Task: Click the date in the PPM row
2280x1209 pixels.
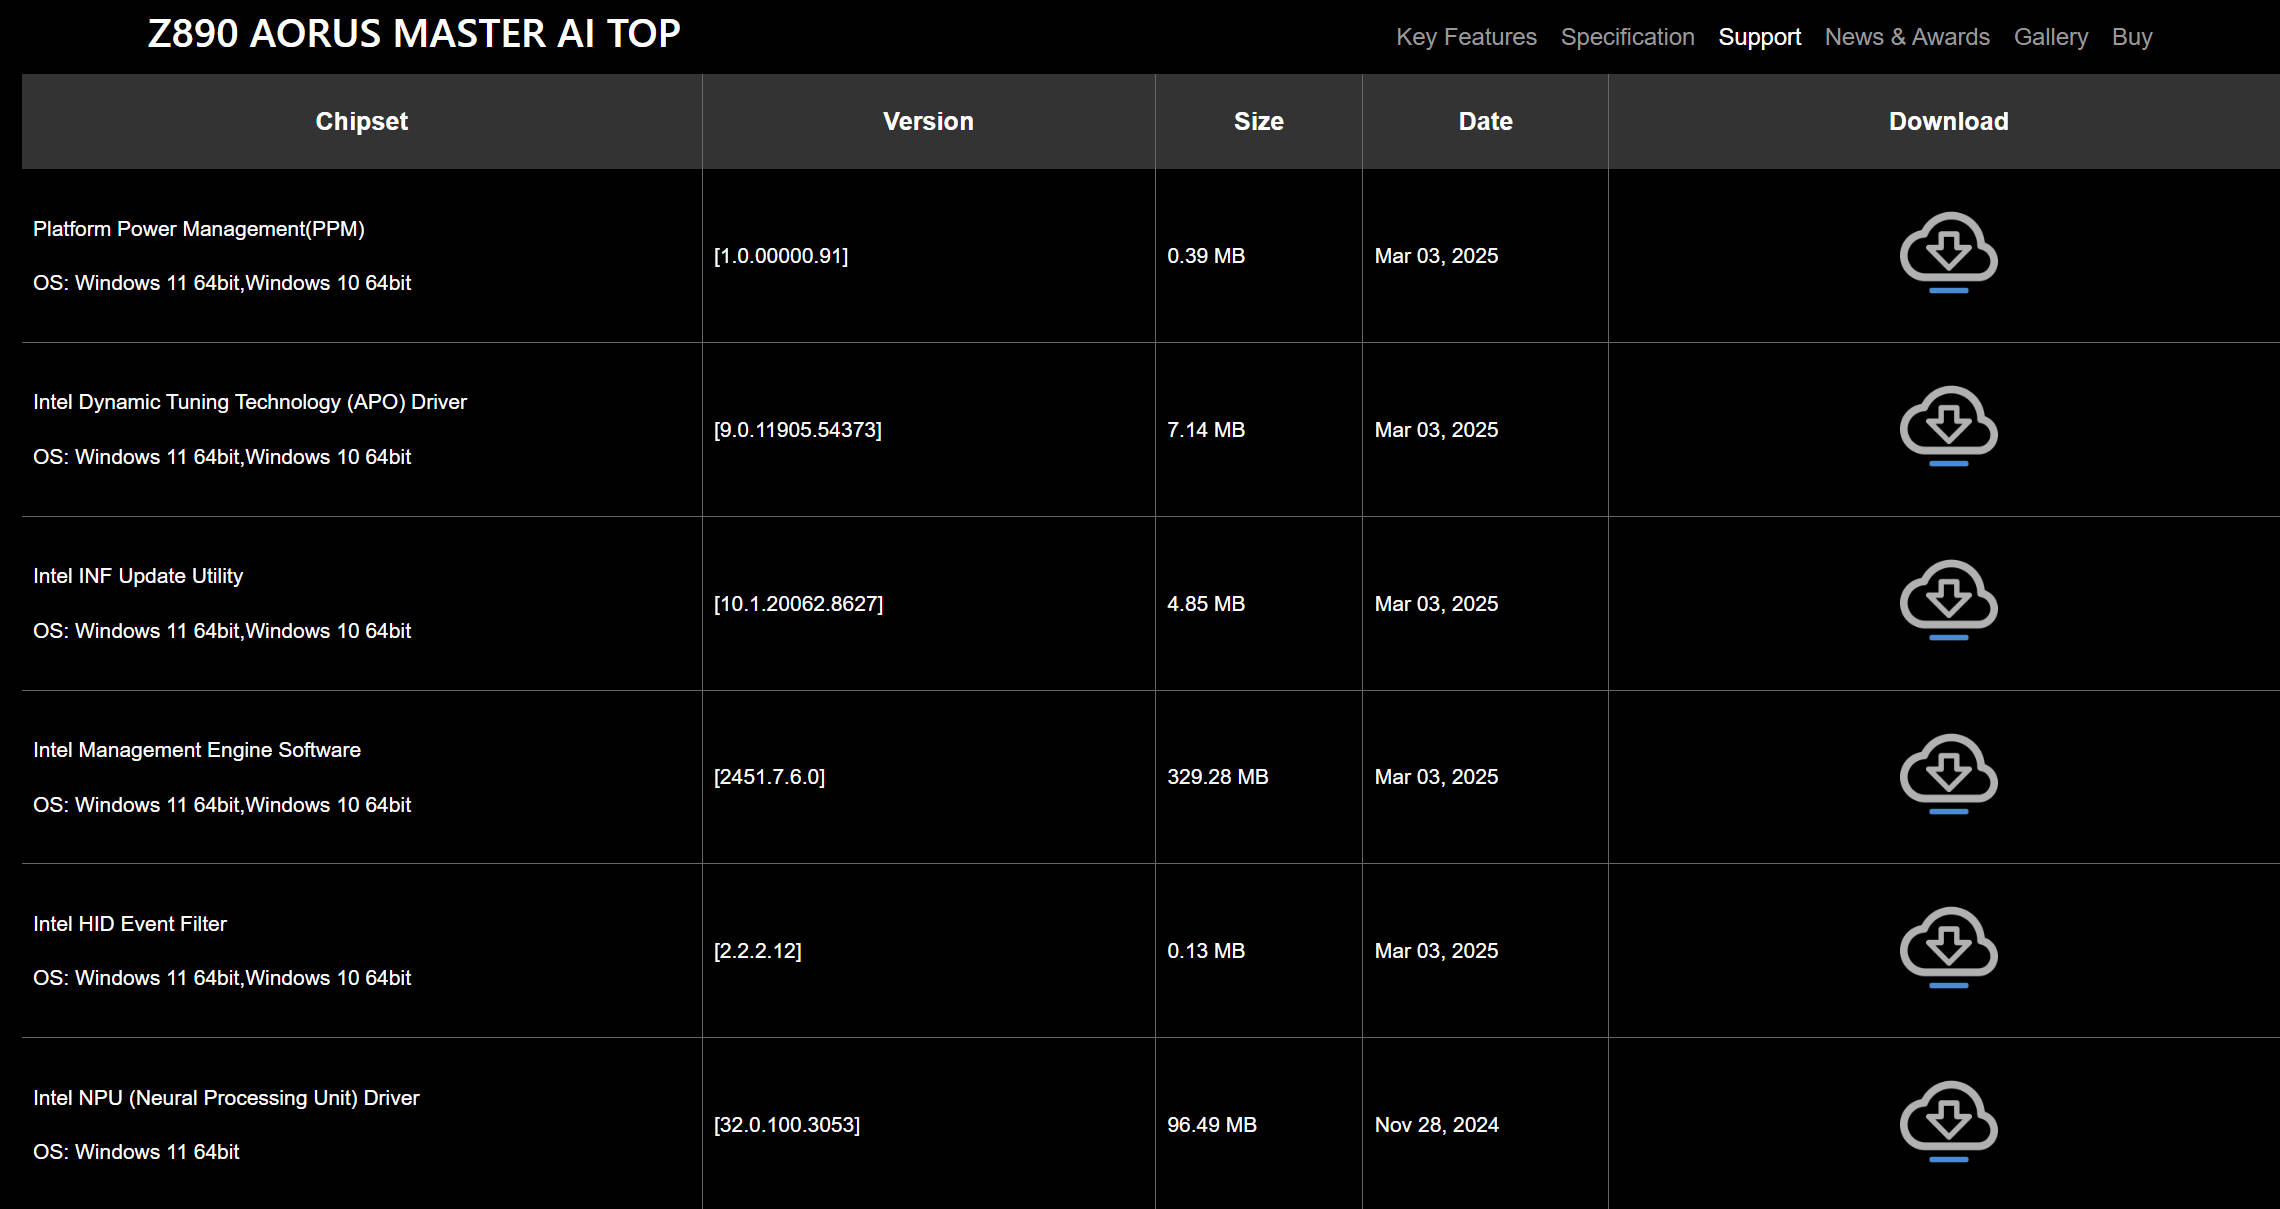Action: 1437,256
